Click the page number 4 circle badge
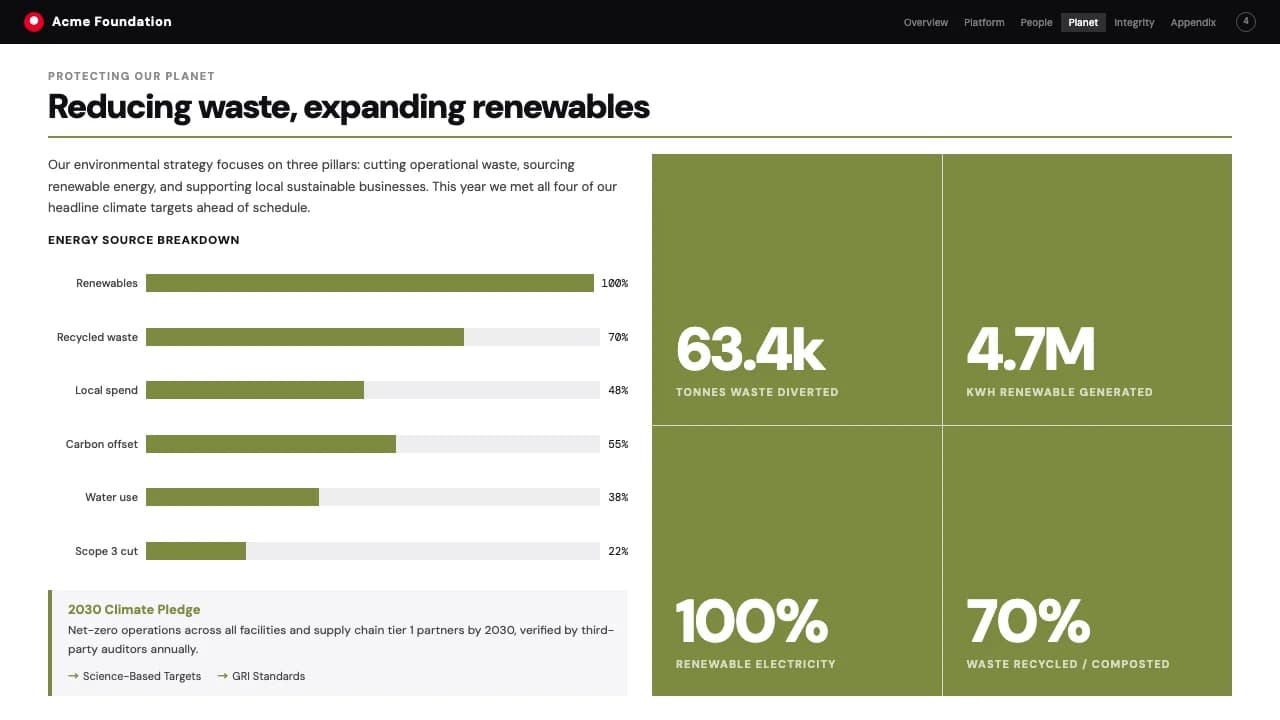 [1245, 21]
